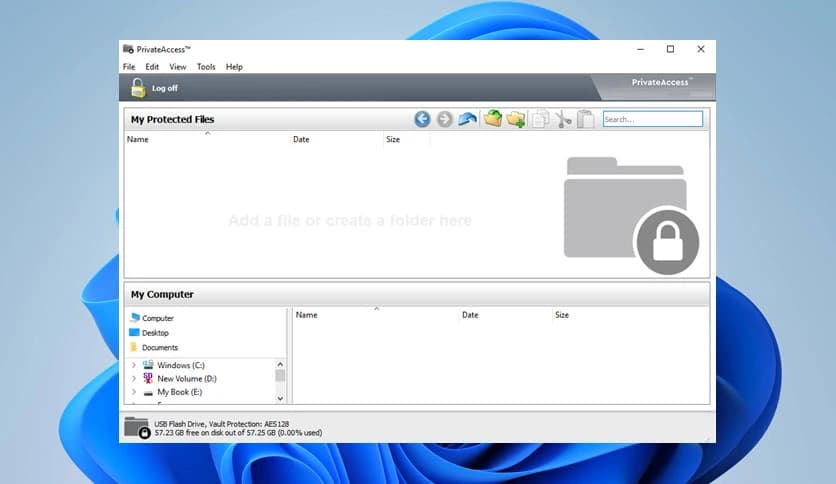
Task: Click the PrivateAccess title bar app icon
Action: pyautogui.click(x=128, y=49)
